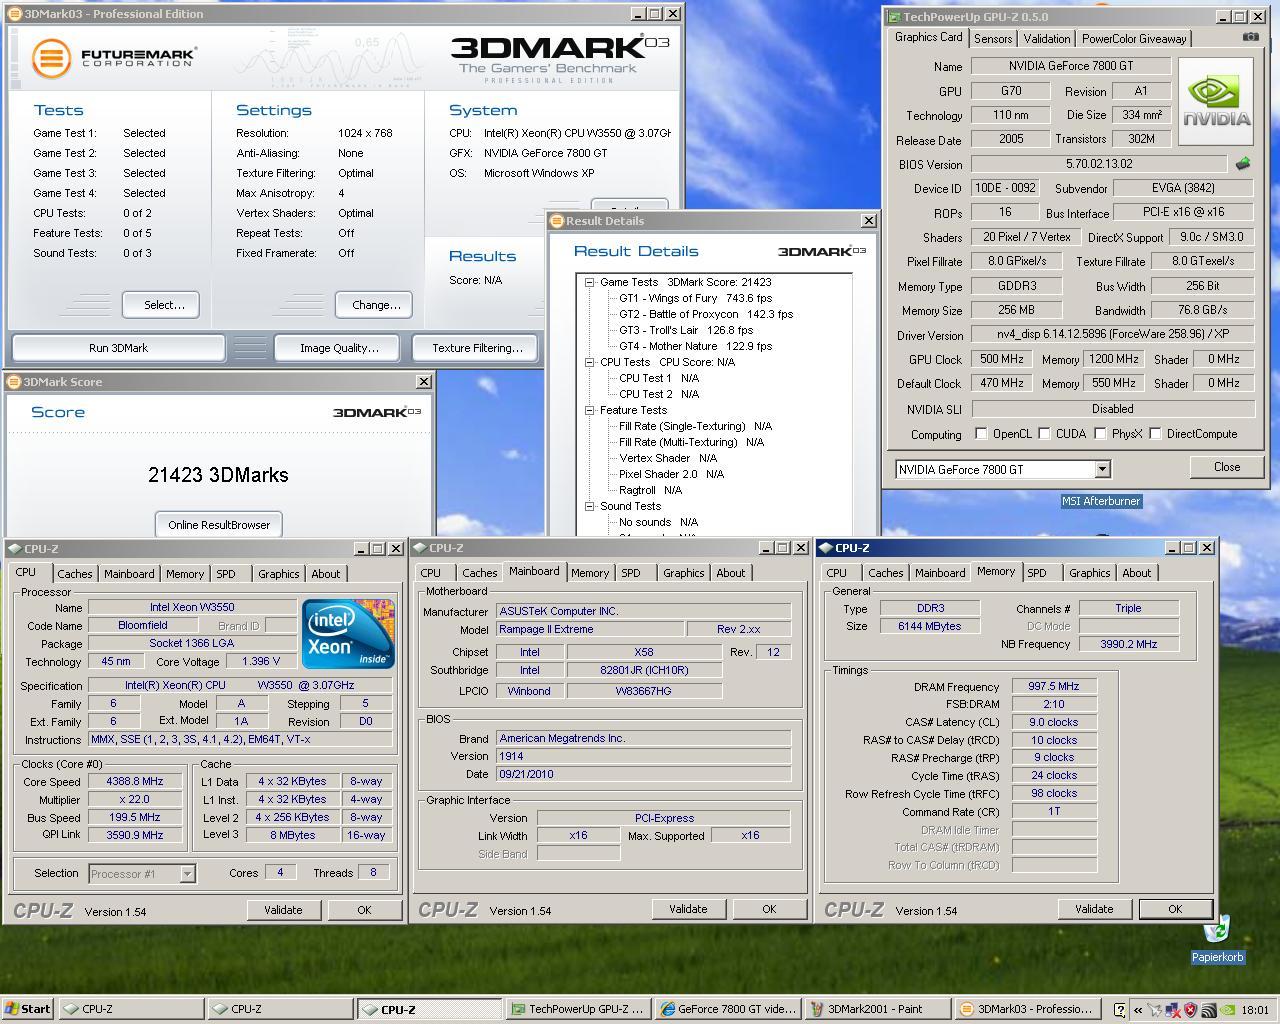Viewport: 1280px width, 1024px height.
Task: Open 3DMark03 - Professional taskbar item
Action: coord(1028,1009)
